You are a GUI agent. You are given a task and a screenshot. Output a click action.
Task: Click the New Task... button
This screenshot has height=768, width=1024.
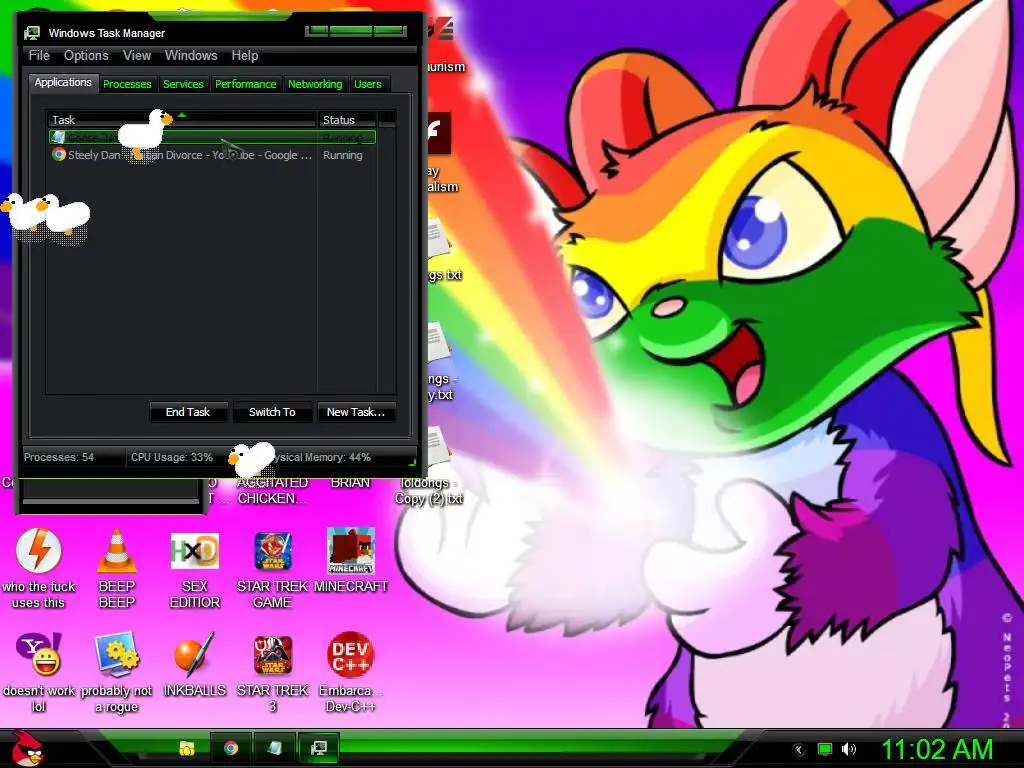click(356, 412)
